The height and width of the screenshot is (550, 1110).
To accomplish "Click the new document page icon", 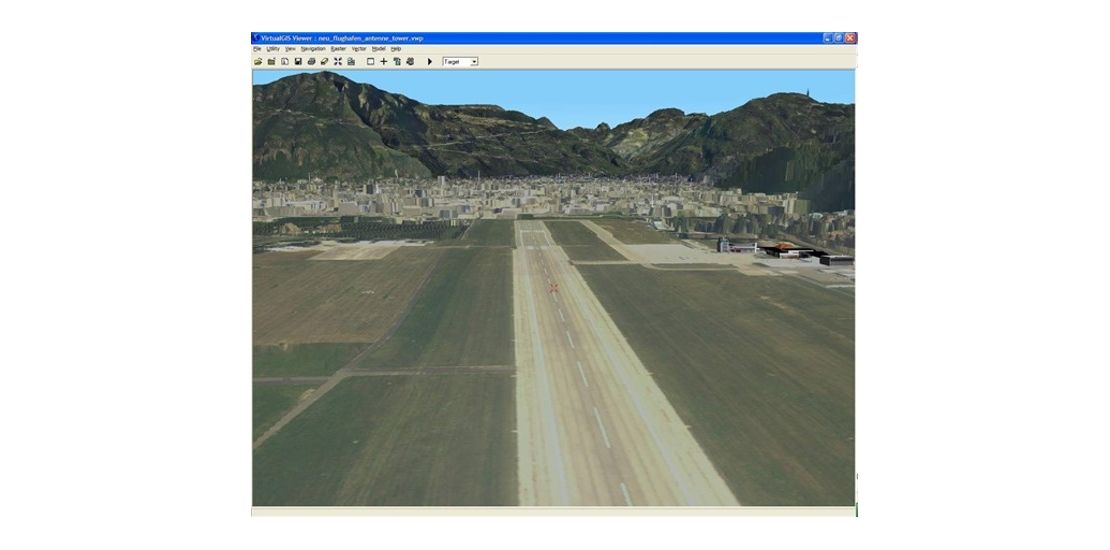I will pyautogui.click(x=285, y=62).
